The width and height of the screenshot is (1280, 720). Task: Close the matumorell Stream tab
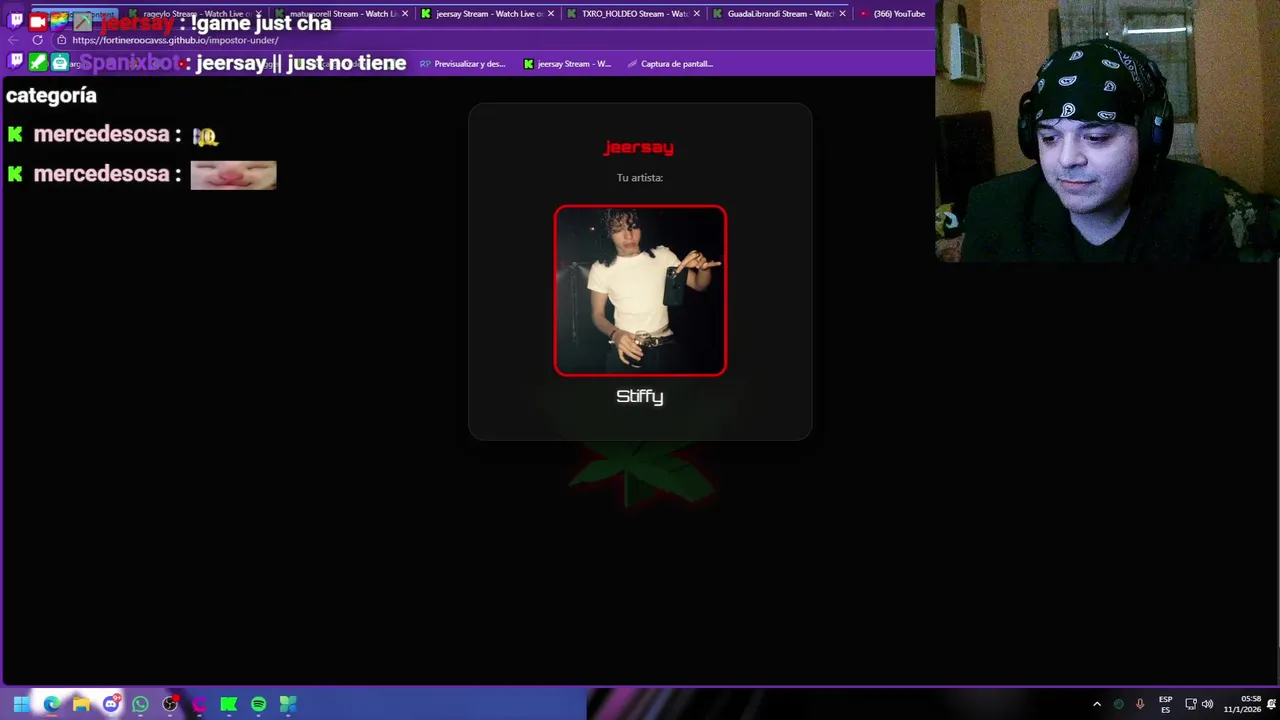click(x=405, y=14)
